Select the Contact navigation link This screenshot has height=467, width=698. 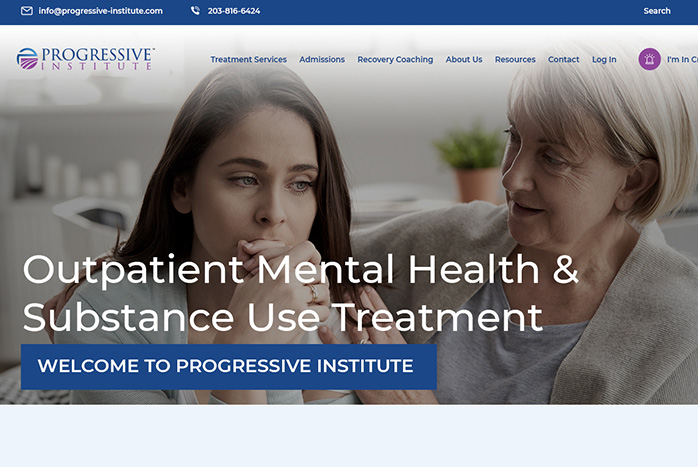click(x=564, y=59)
